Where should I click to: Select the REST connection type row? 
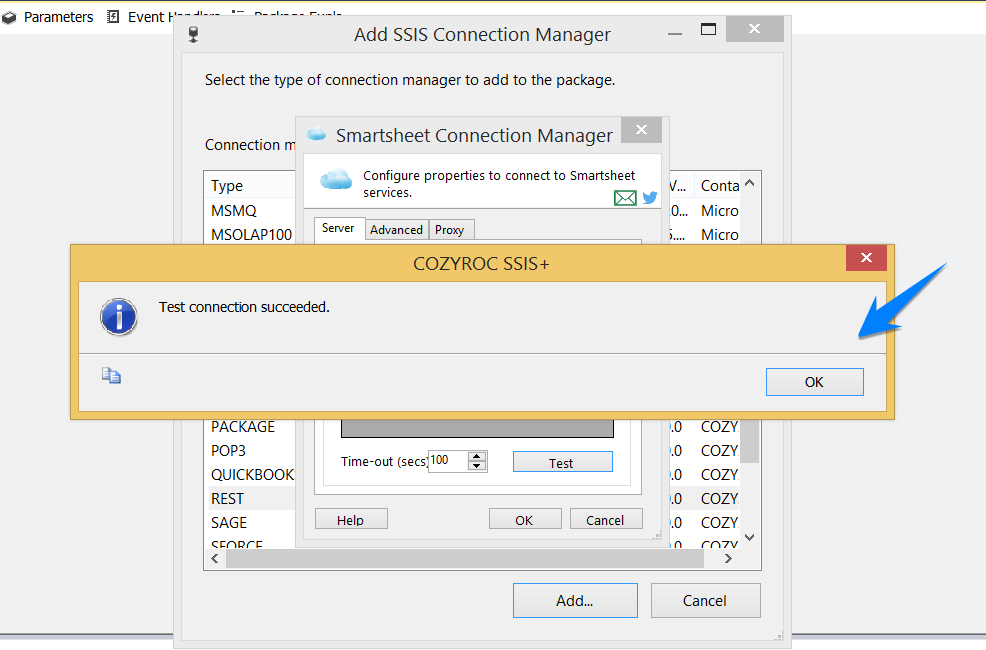click(x=252, y=499)
